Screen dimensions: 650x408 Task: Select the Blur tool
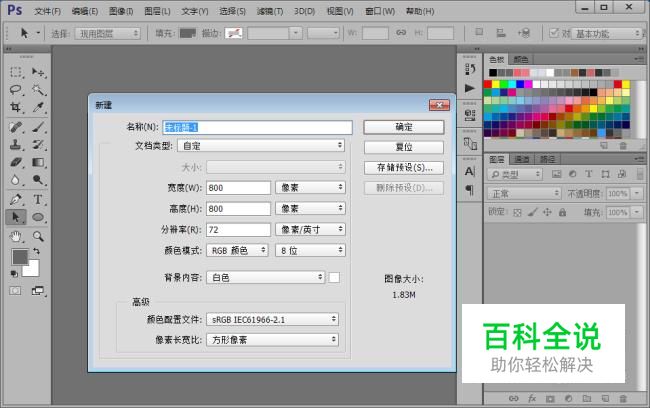(x=16, y=180)
